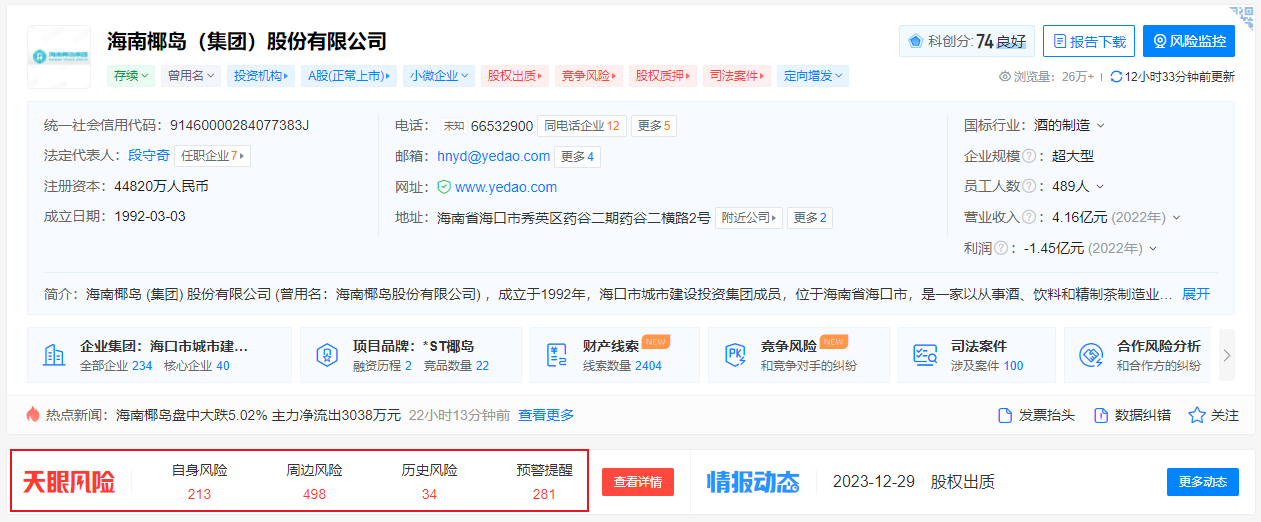This screenshot has width=1261, height=522.
Task: Click 竞品数量 22 link
Action: click(456, 366)
